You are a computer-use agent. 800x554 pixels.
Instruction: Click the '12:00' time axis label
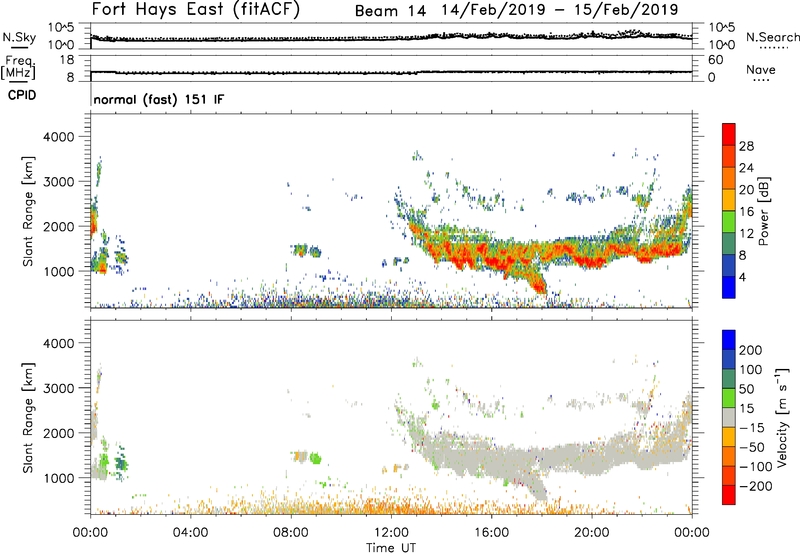391,533
